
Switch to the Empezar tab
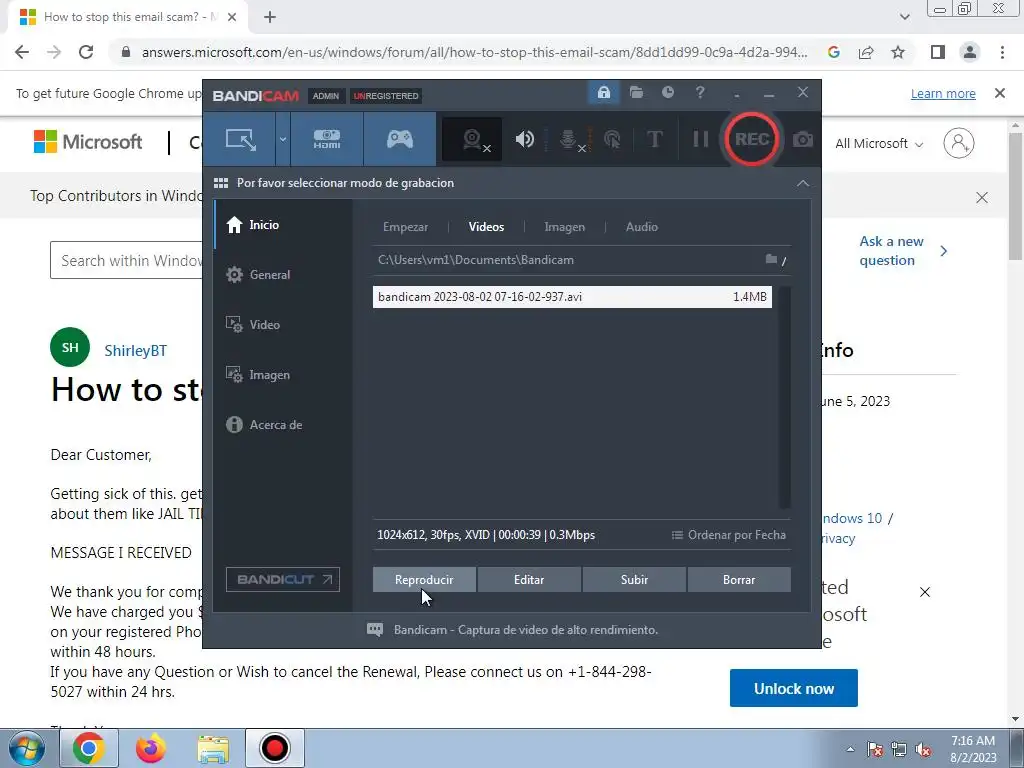coord(406,227)
